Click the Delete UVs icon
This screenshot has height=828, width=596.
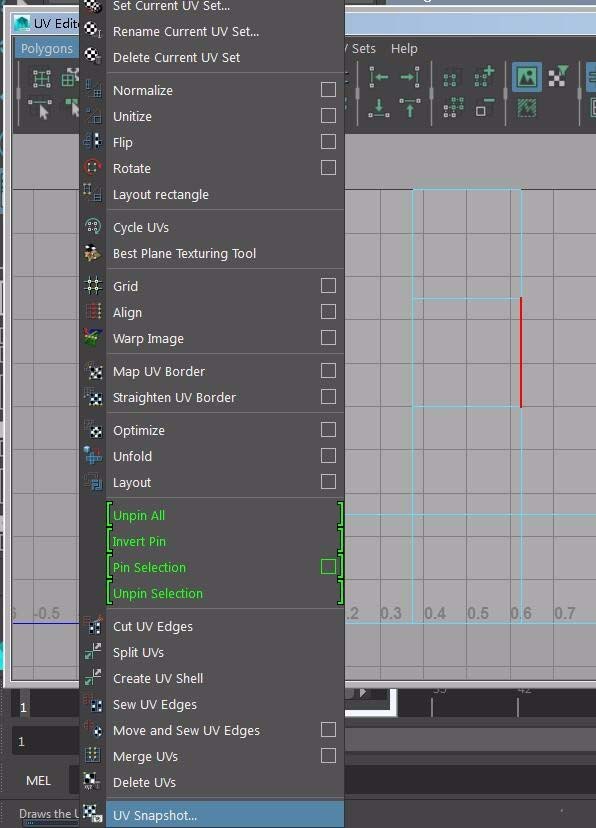click(x=91, y=782)
